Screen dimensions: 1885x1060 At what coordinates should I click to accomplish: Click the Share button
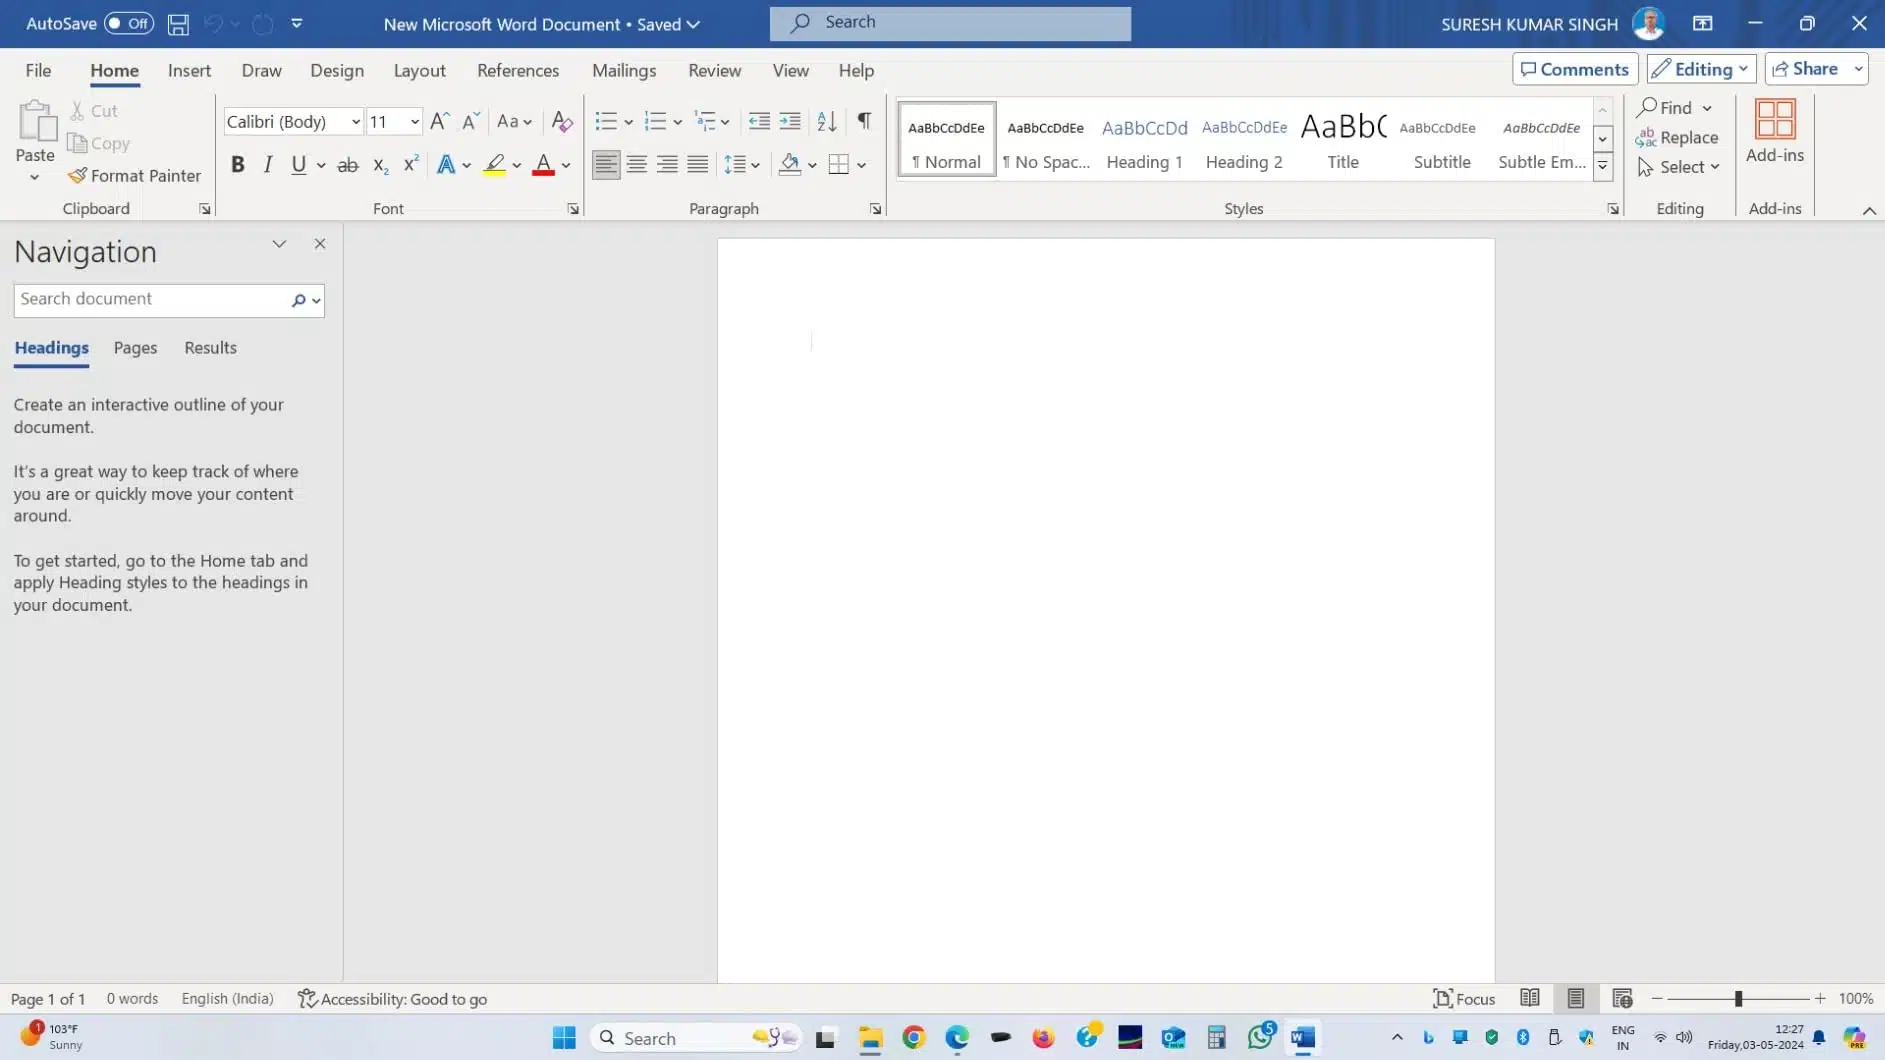tap(1812, 68)
